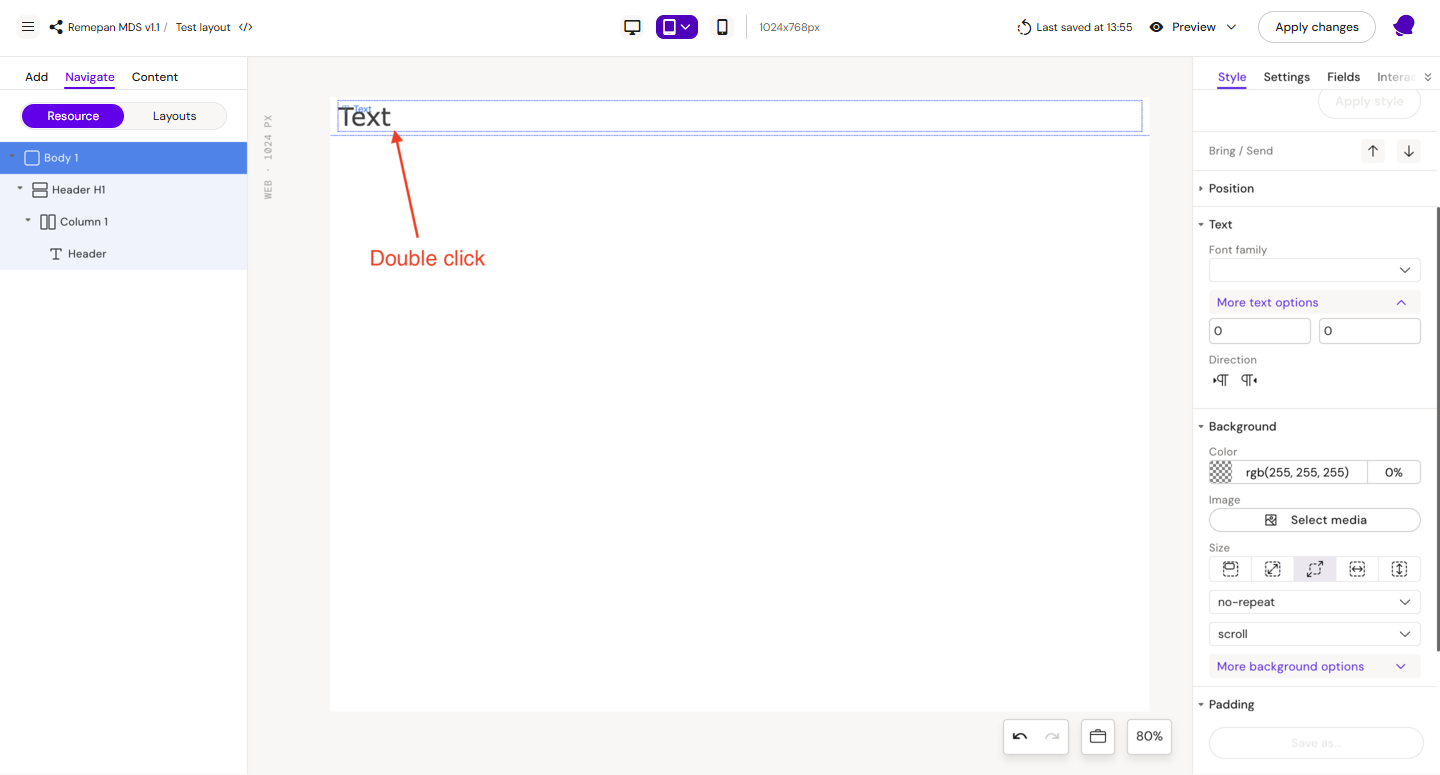Screen dimensions: 1440x775
Task: Switch to the Navigate tab
Action: 90,77
